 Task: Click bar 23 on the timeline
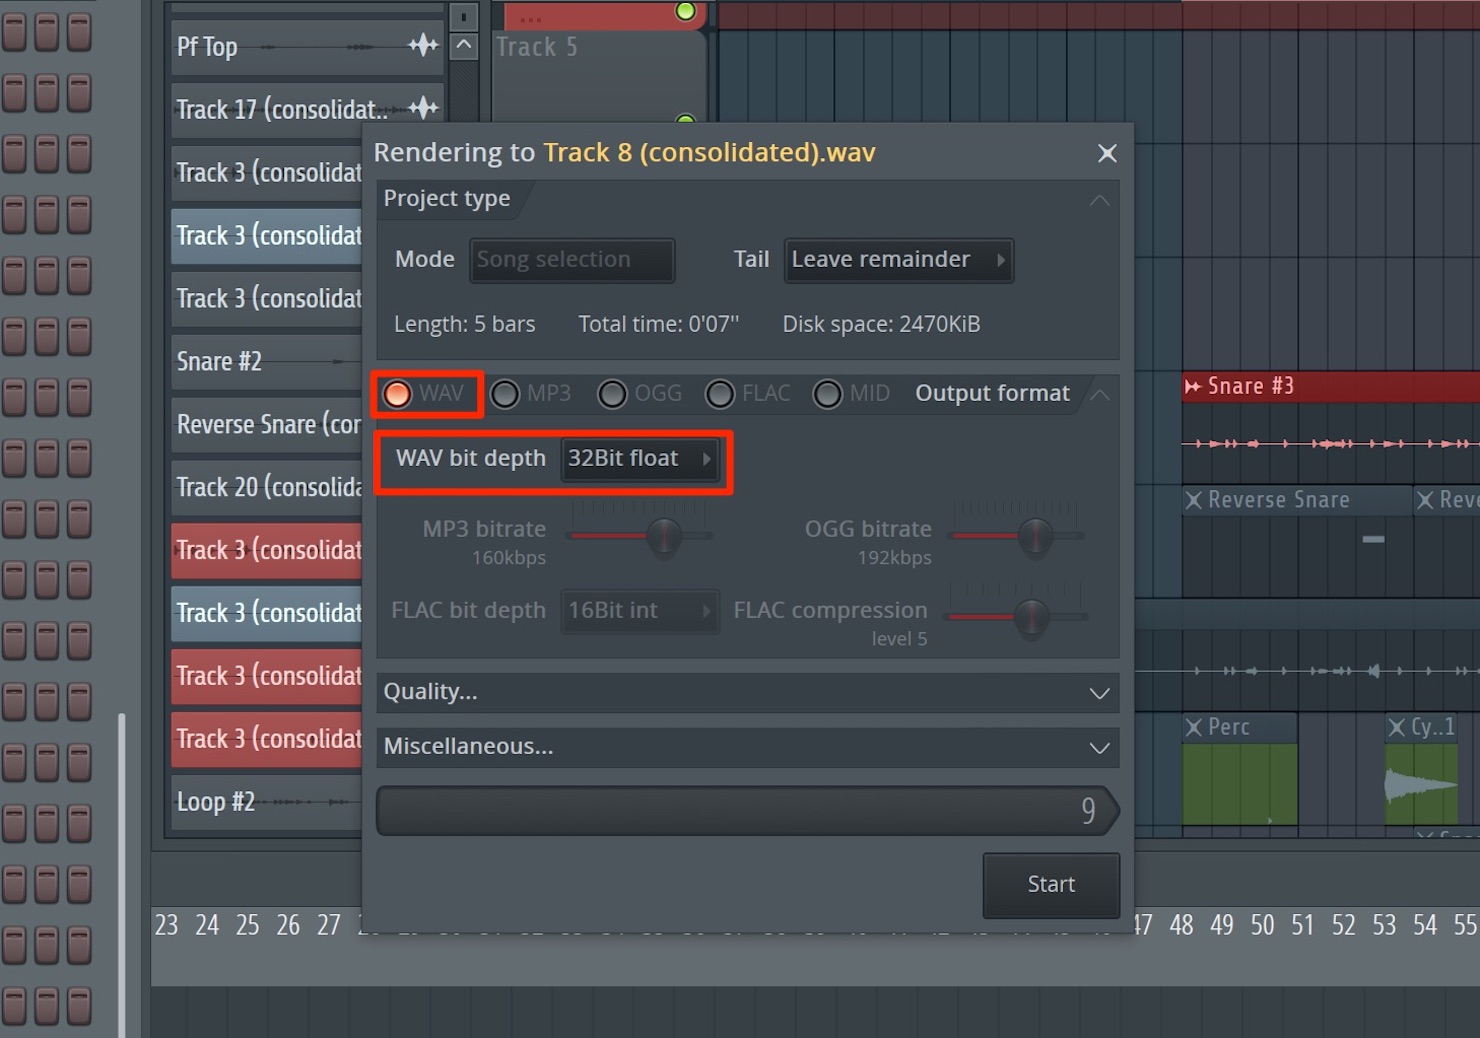166,926
